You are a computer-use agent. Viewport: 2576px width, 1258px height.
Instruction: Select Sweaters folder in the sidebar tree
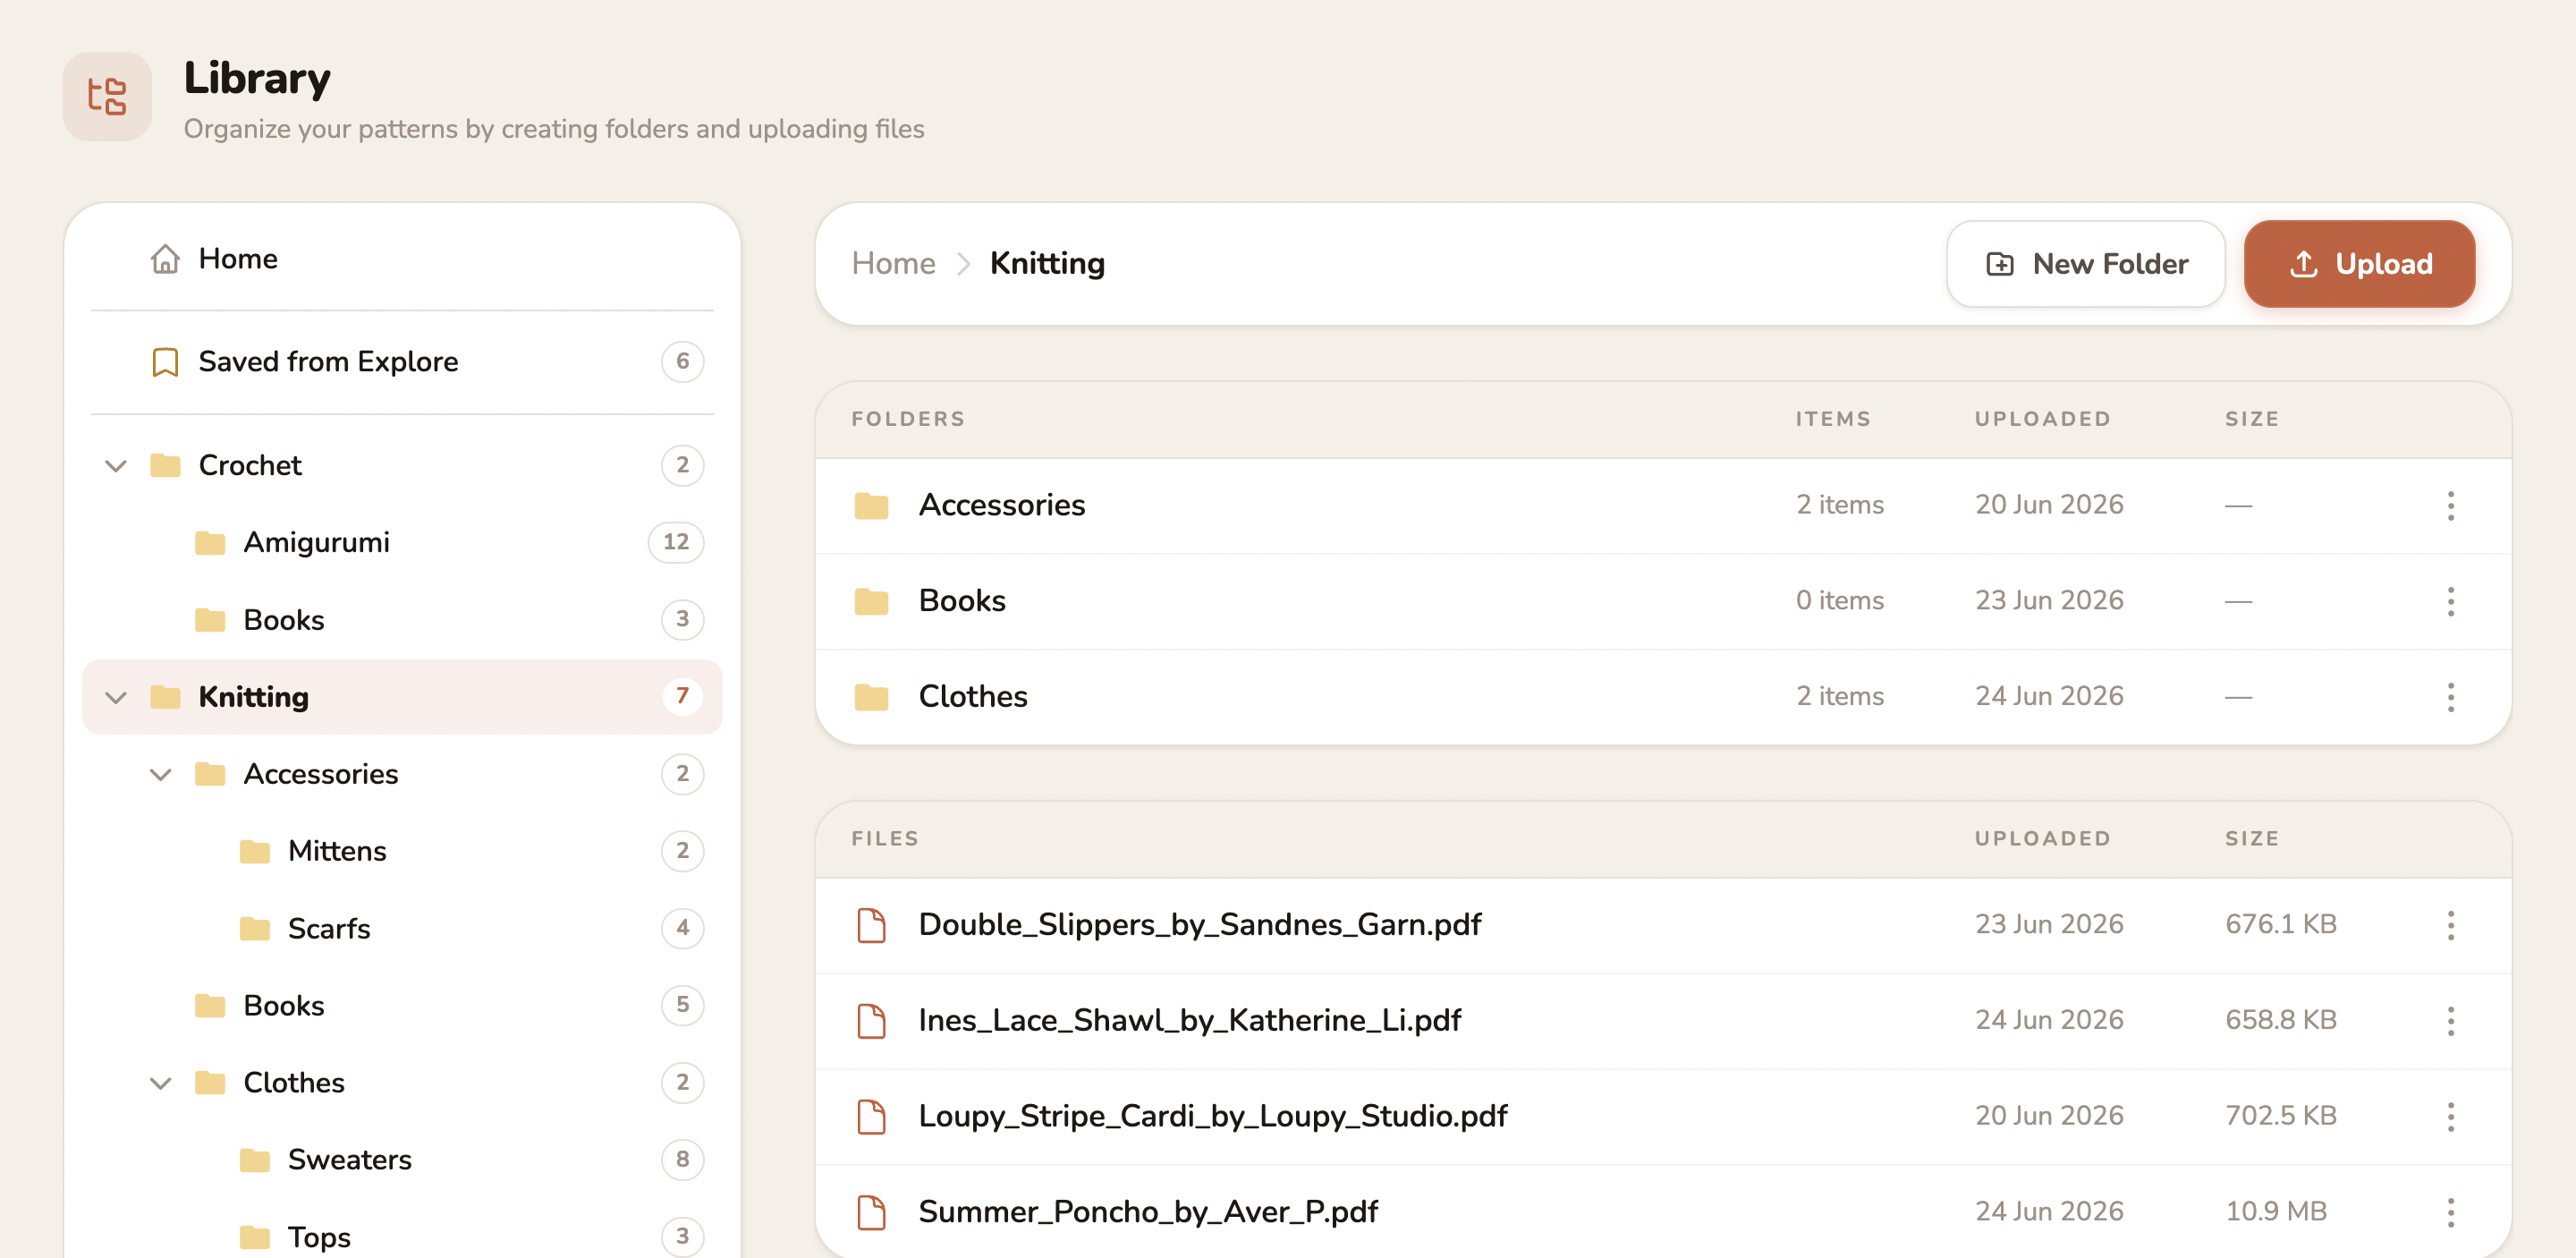(402, 1159)
